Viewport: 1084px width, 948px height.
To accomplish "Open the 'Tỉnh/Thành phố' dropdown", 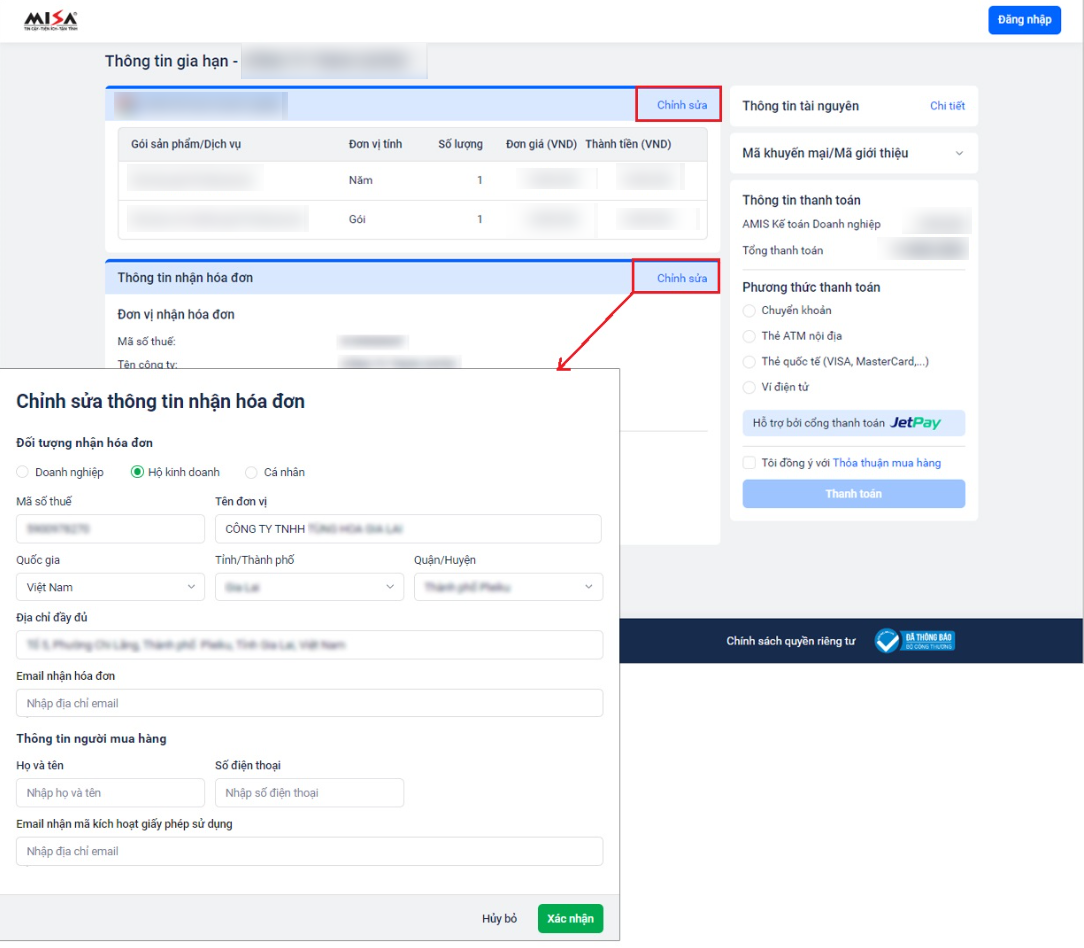I will tap(309, 587).
